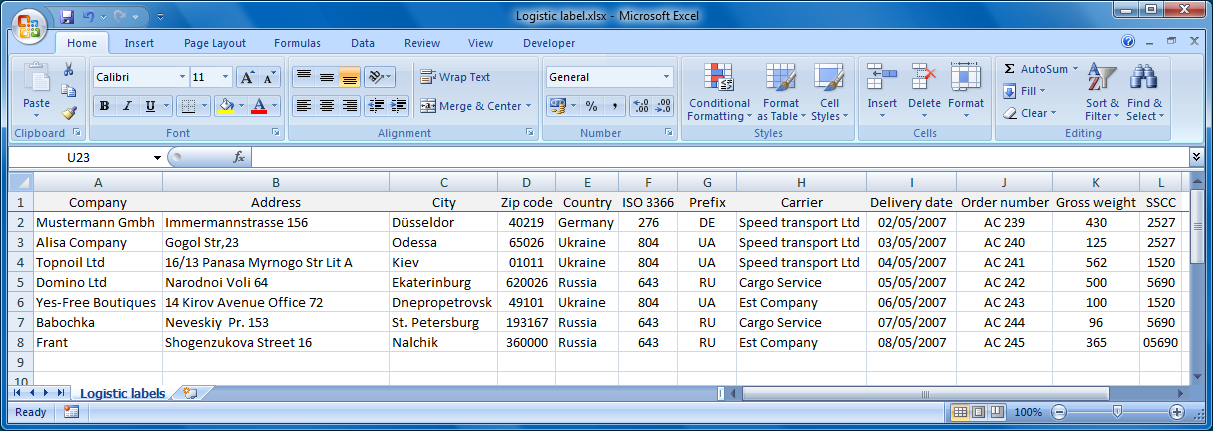Activate the Format Painter brush
Screen dimensions: 1213x431
pos(69,113)
